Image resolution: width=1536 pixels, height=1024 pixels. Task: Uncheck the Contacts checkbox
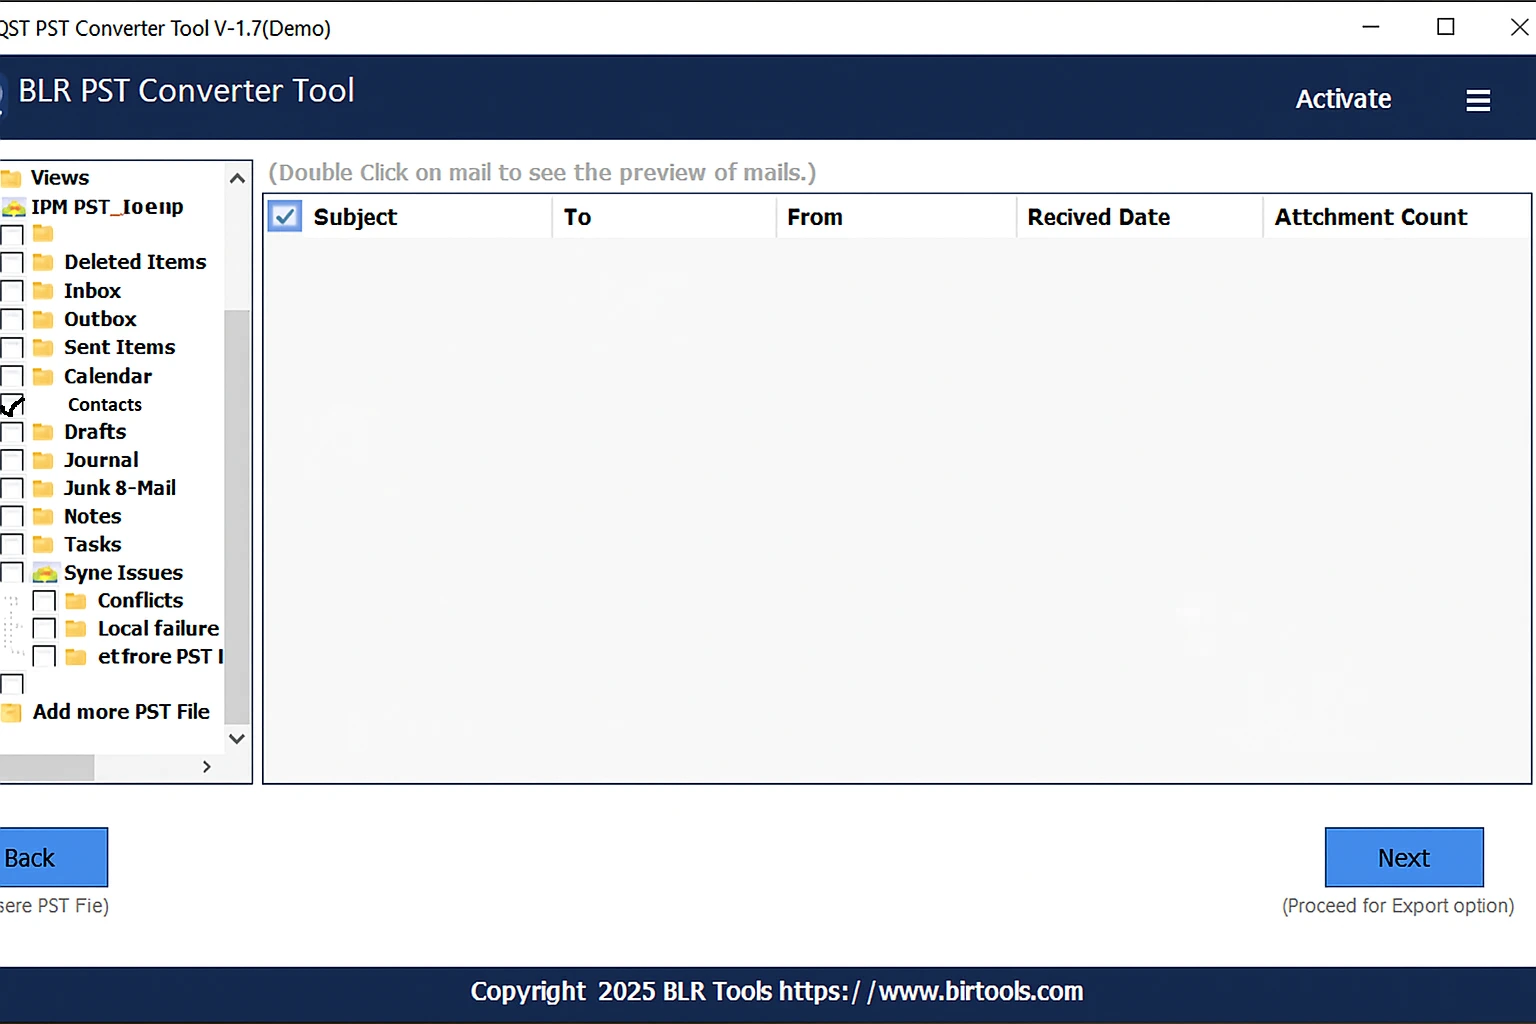click(x=12, y=405)
